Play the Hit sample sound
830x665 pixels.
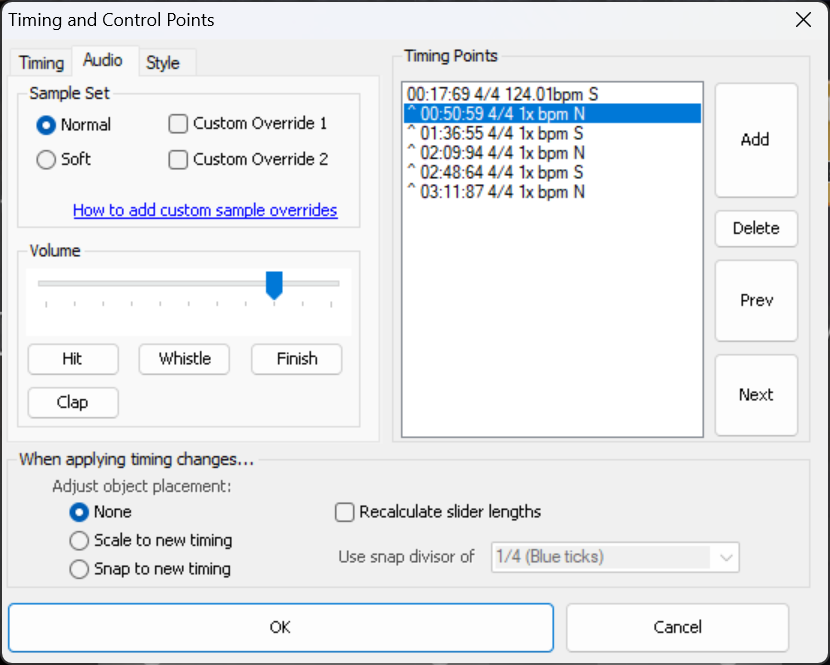pos(72,359)
